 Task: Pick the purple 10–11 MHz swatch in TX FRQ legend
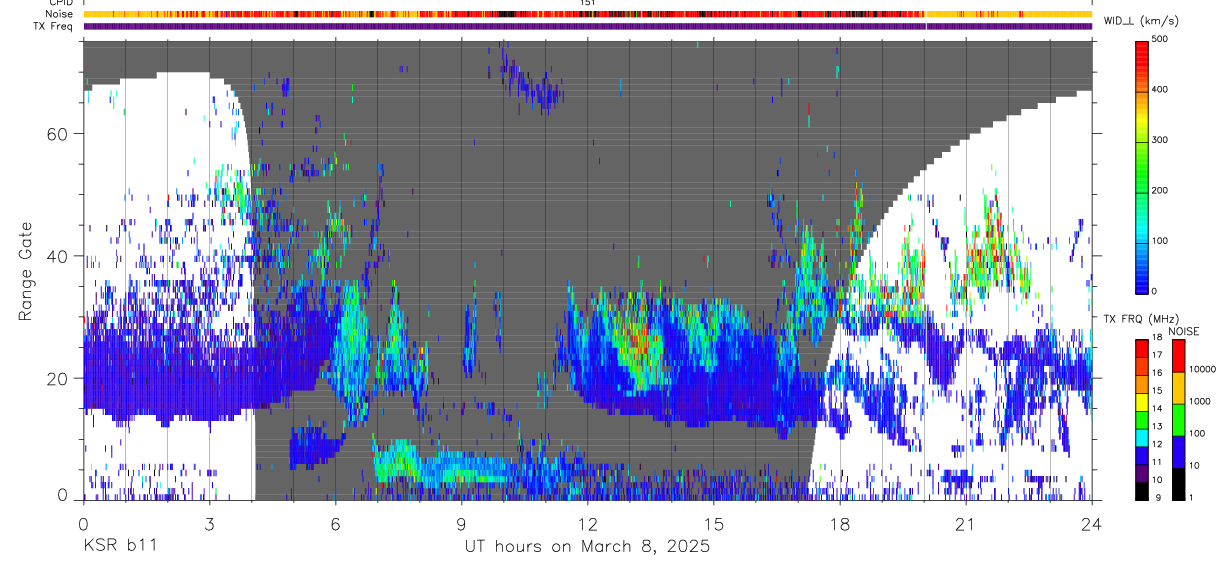click(x=1142, y=474)
